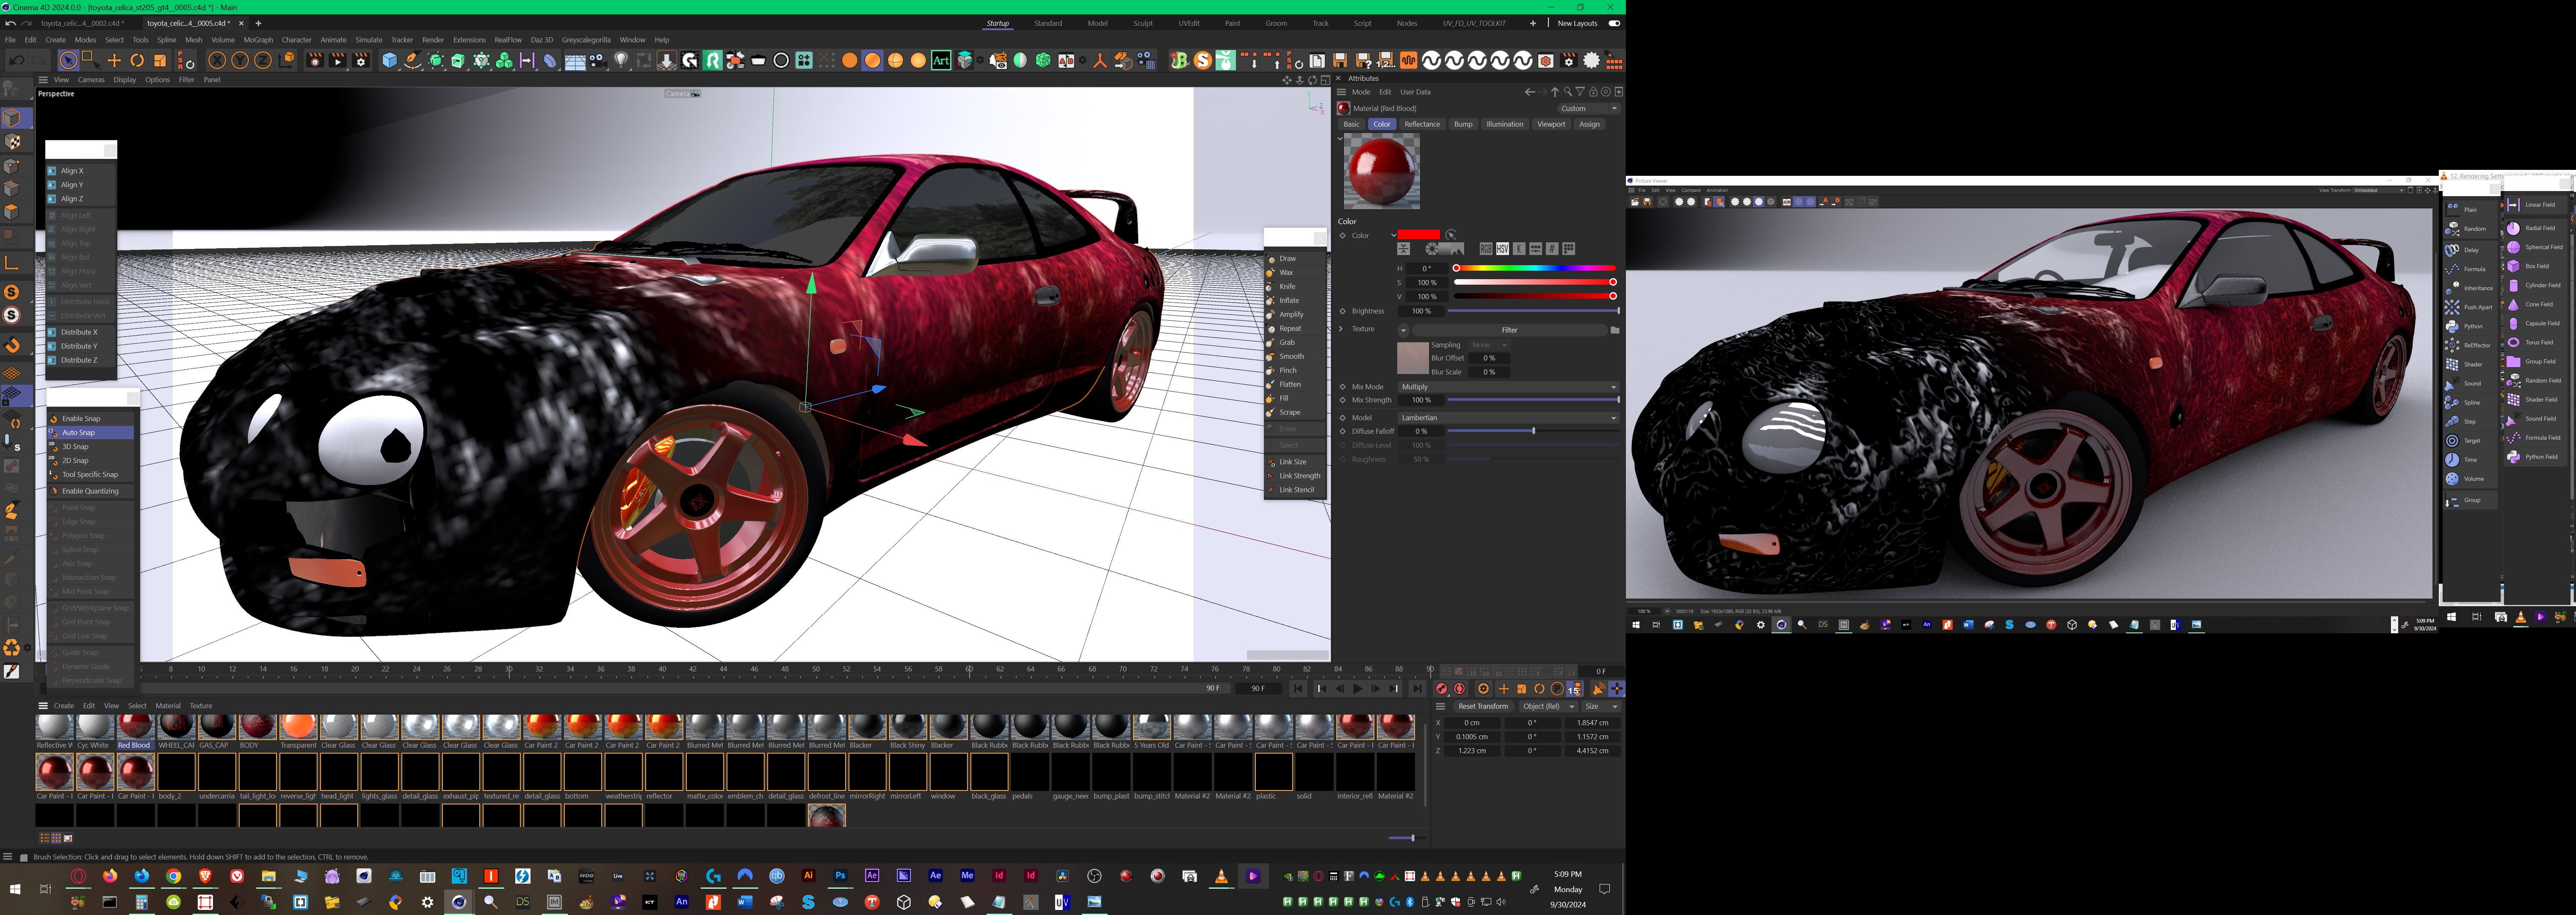Image resolution: width=2576 pixels, height=915 pixels.
Task: Click the Cube primitive icon
Action: tap(390, 61)
